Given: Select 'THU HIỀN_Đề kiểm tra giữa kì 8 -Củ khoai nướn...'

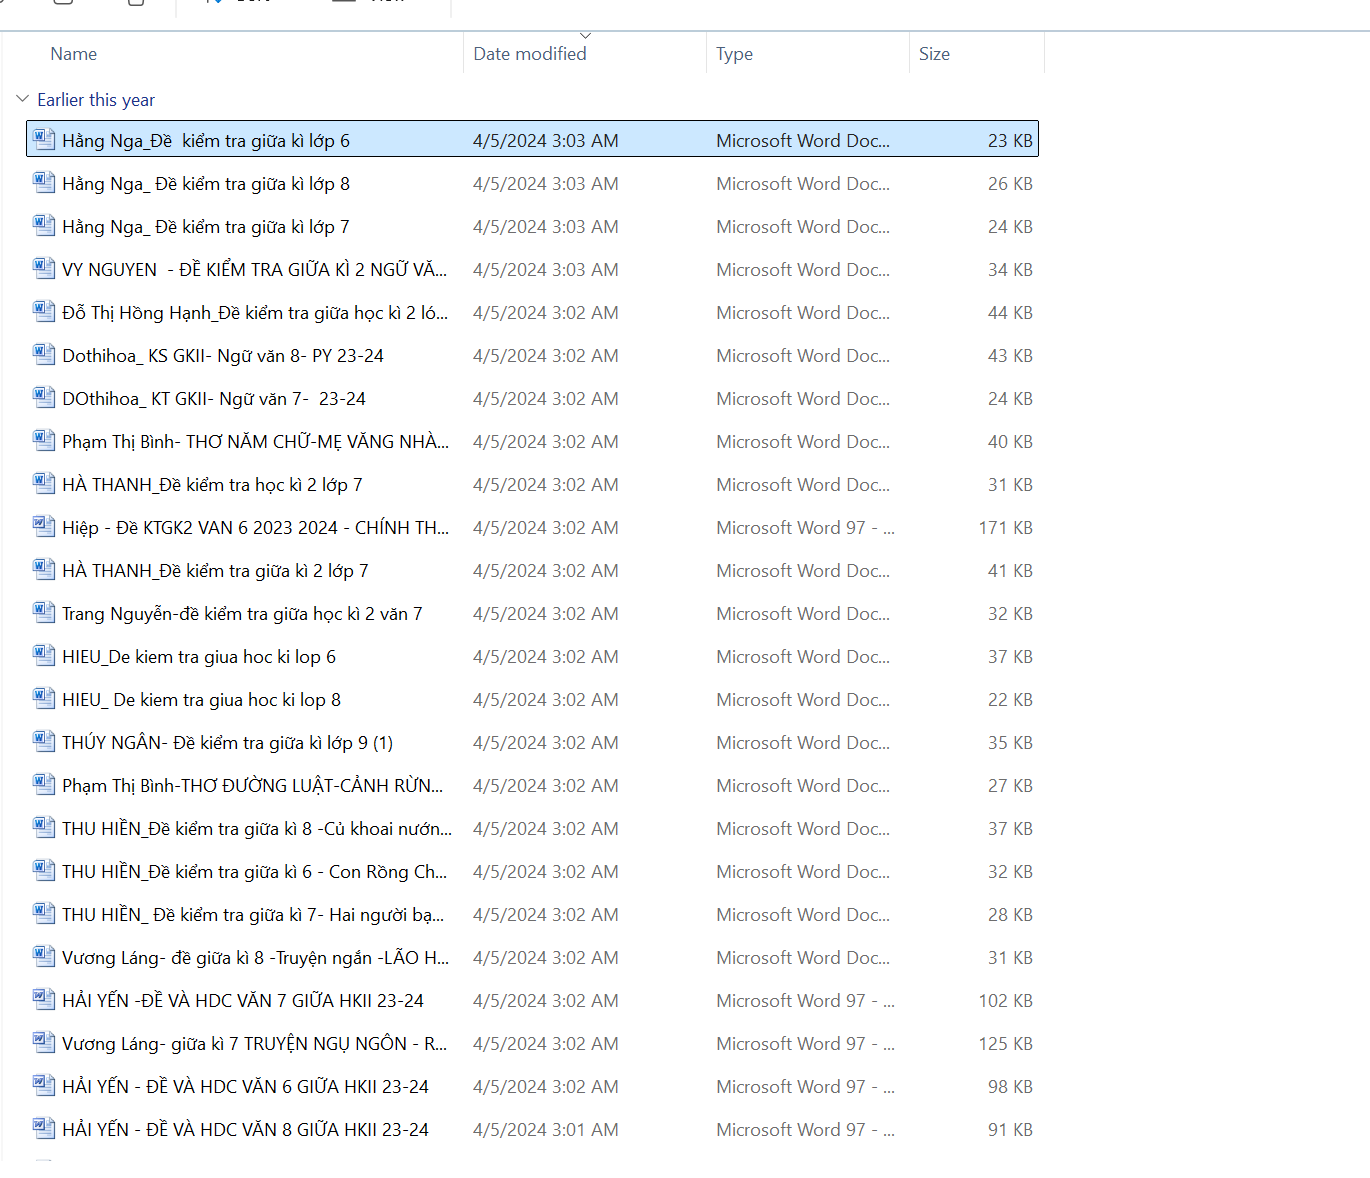Looking at the screenshot, I should [257, 829].
